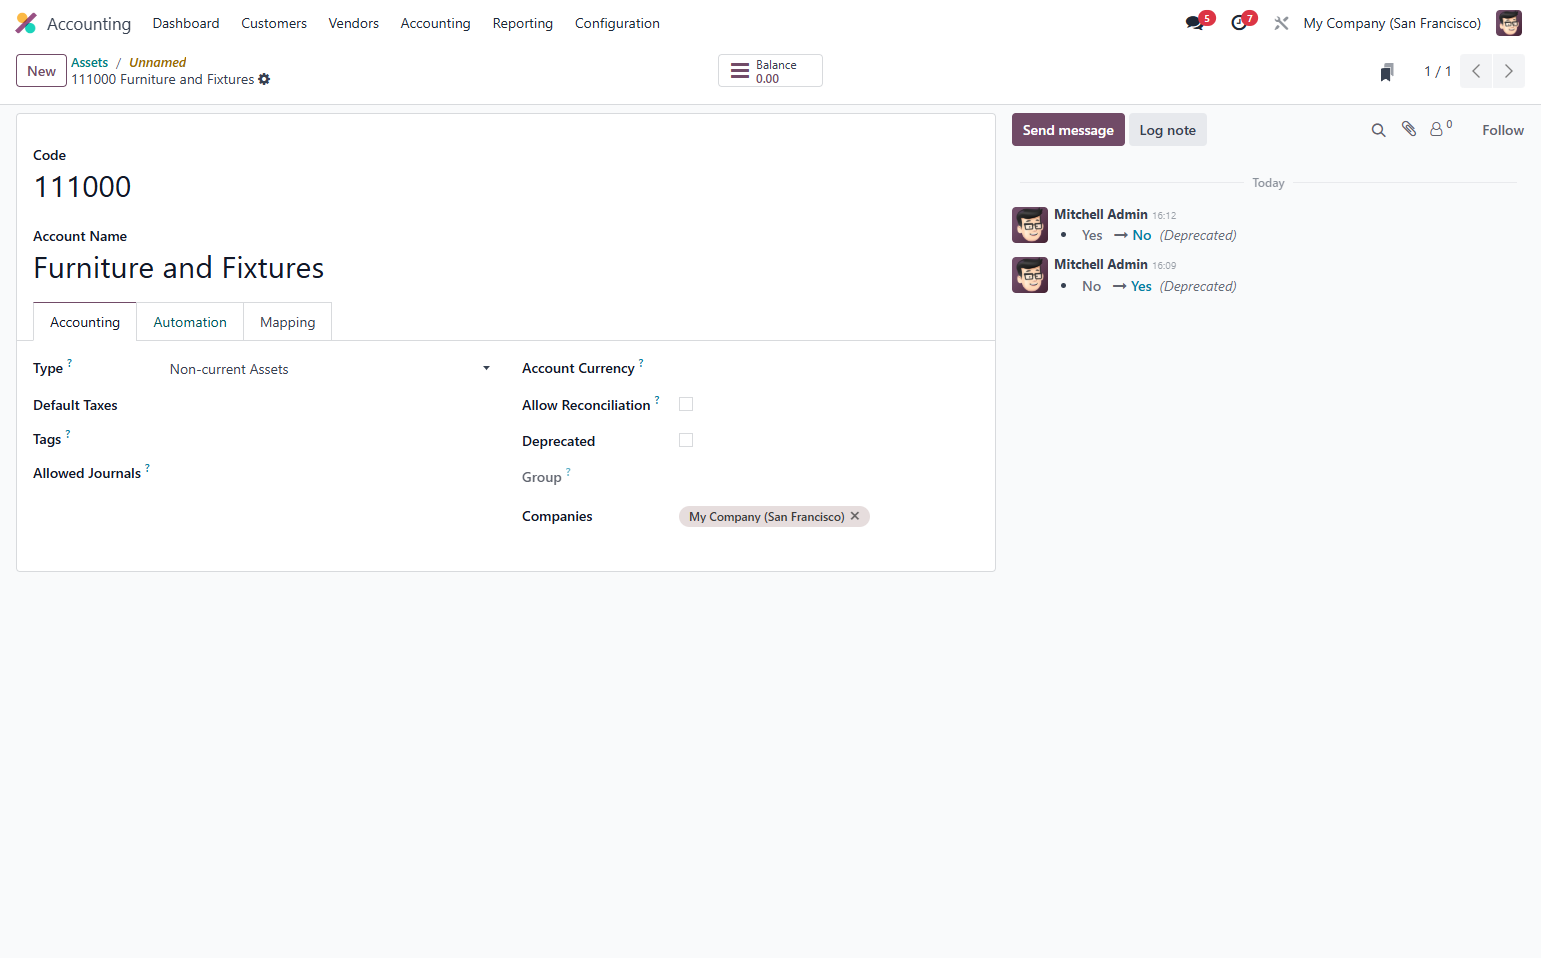Open the Vendors menu
The image size is (1541, 958).
[x=354, y=23]
